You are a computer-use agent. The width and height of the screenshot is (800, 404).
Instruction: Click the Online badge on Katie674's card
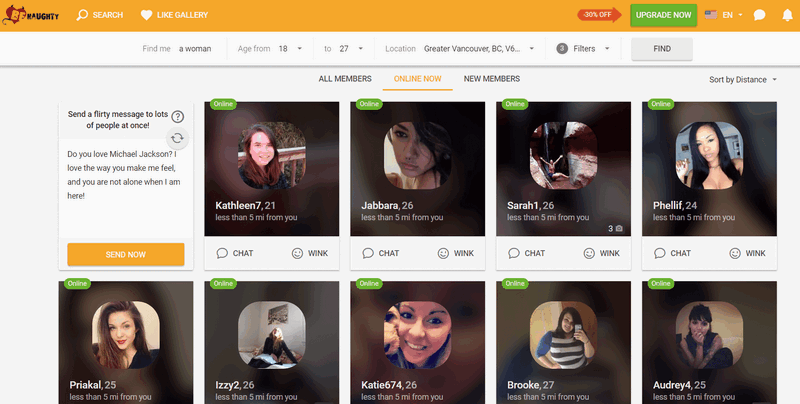[369, 284]
